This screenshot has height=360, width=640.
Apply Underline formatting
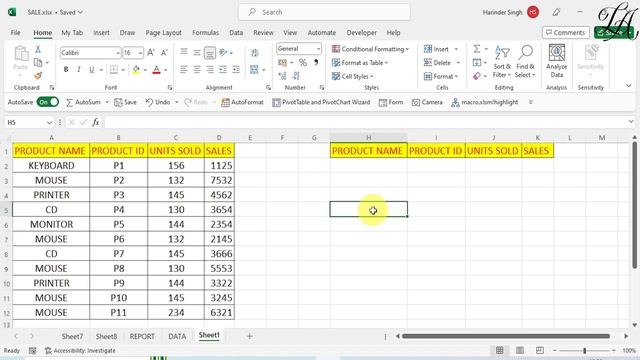pyautogui.click(x=91, y=70)
